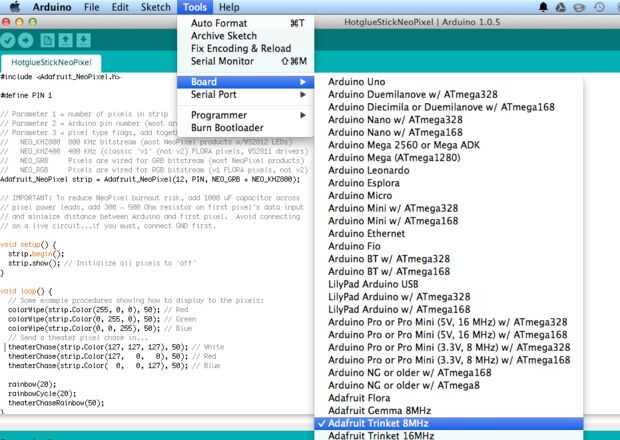Click the Open sketch up-arrow icon
This screenshot has height=440, width=620.
66,40
